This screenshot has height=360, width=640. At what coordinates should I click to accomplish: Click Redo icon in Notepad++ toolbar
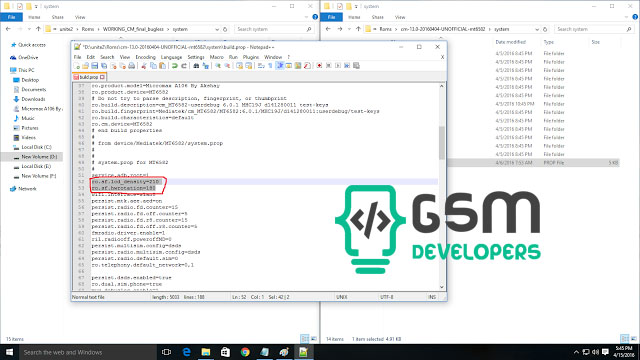click(184, 66)
